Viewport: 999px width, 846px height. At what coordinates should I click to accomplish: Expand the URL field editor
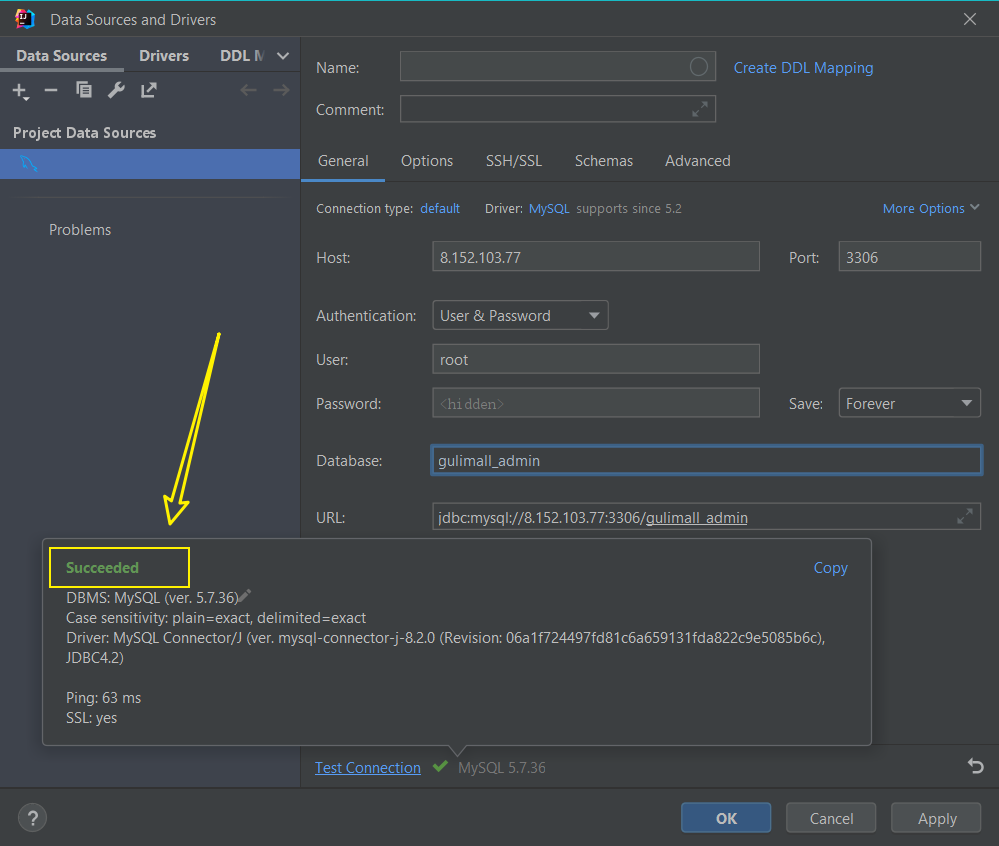pos(965,516)
